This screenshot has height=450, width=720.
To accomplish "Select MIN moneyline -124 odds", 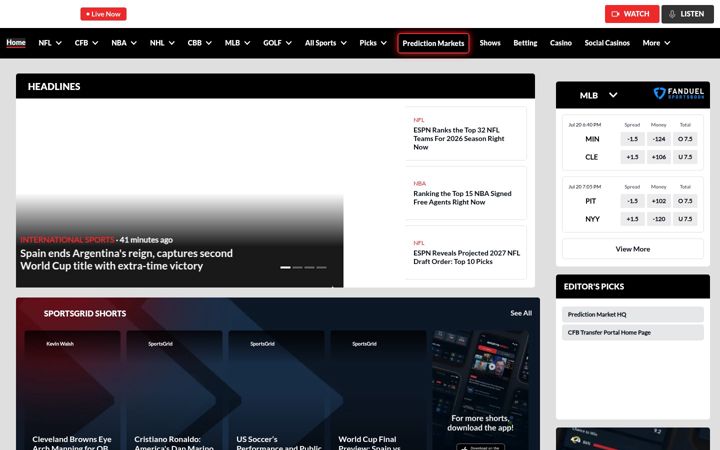I will tap(658, 139).
